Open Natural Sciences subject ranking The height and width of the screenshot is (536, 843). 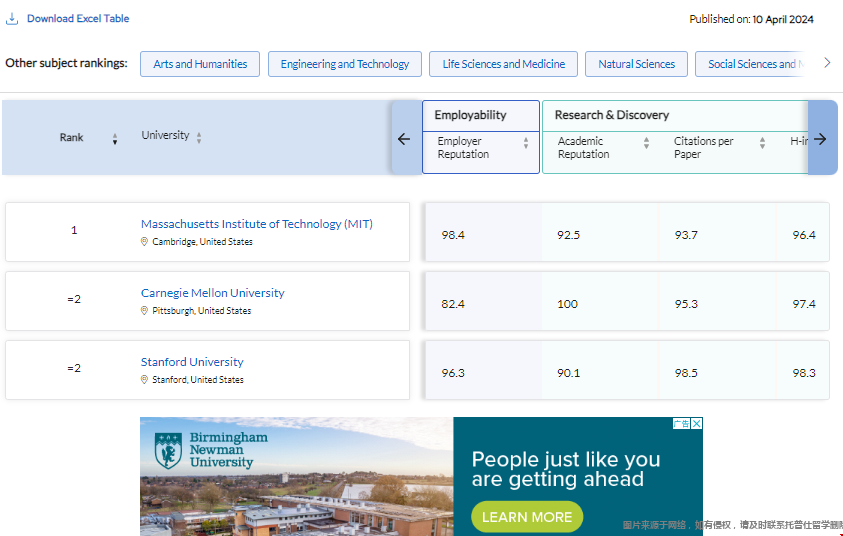(637, 64)
